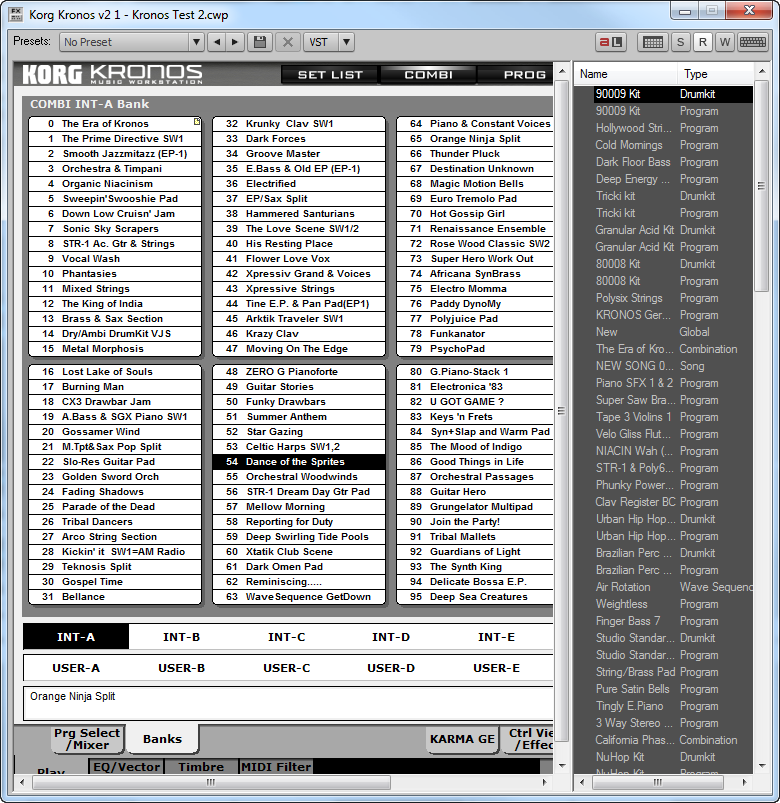
Task: Select combi 31 Bellance
Action: pyautogui.click(x=115, y=596)
